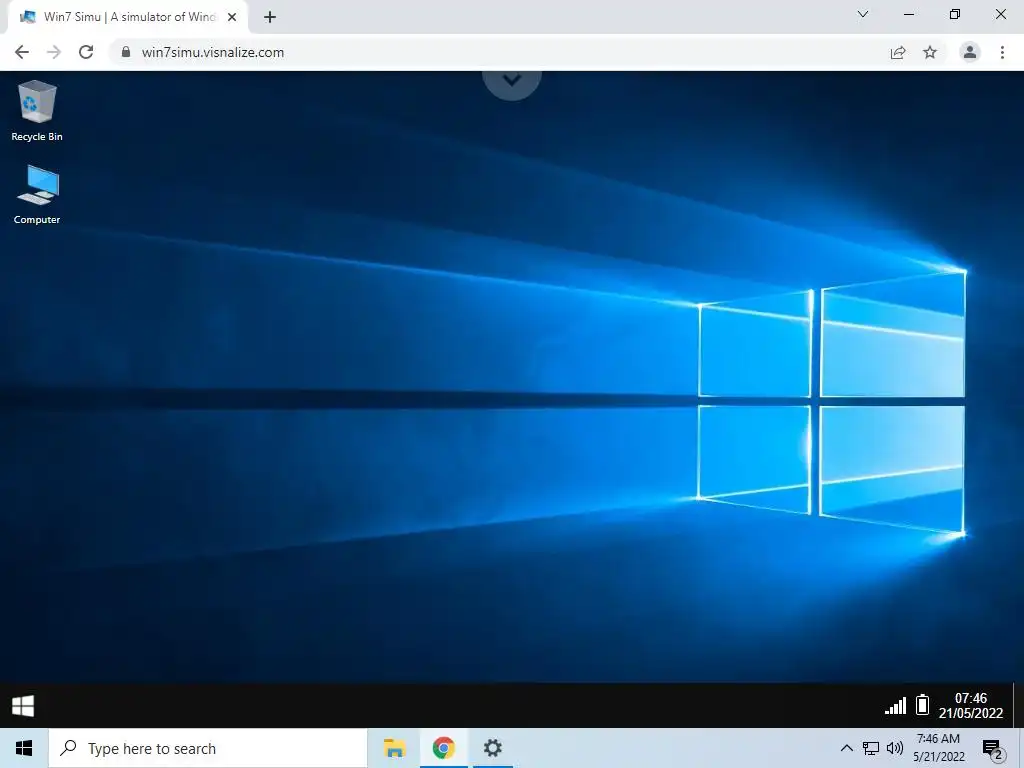Reload the Win7 Simu page
The height and width of the screenshot is (768, 1024).
86,52
